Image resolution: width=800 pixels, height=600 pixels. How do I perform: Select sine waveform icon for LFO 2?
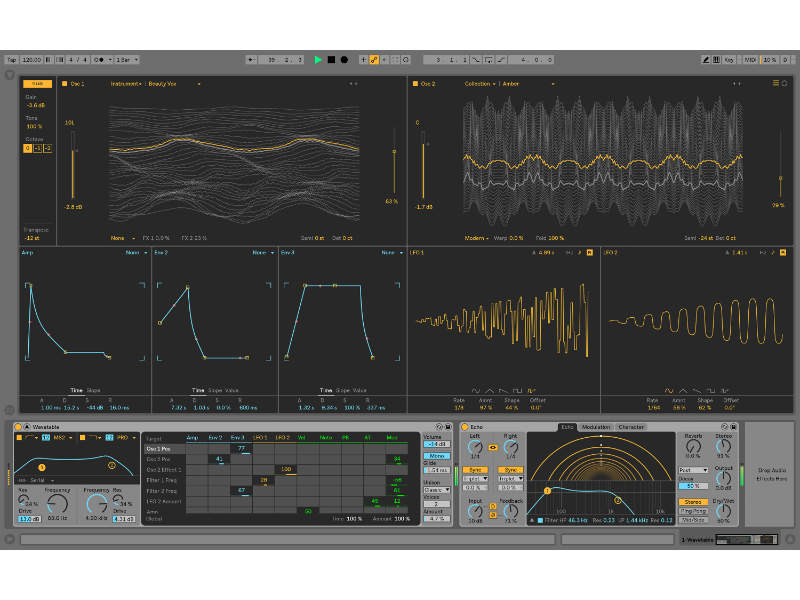[669, 391]
